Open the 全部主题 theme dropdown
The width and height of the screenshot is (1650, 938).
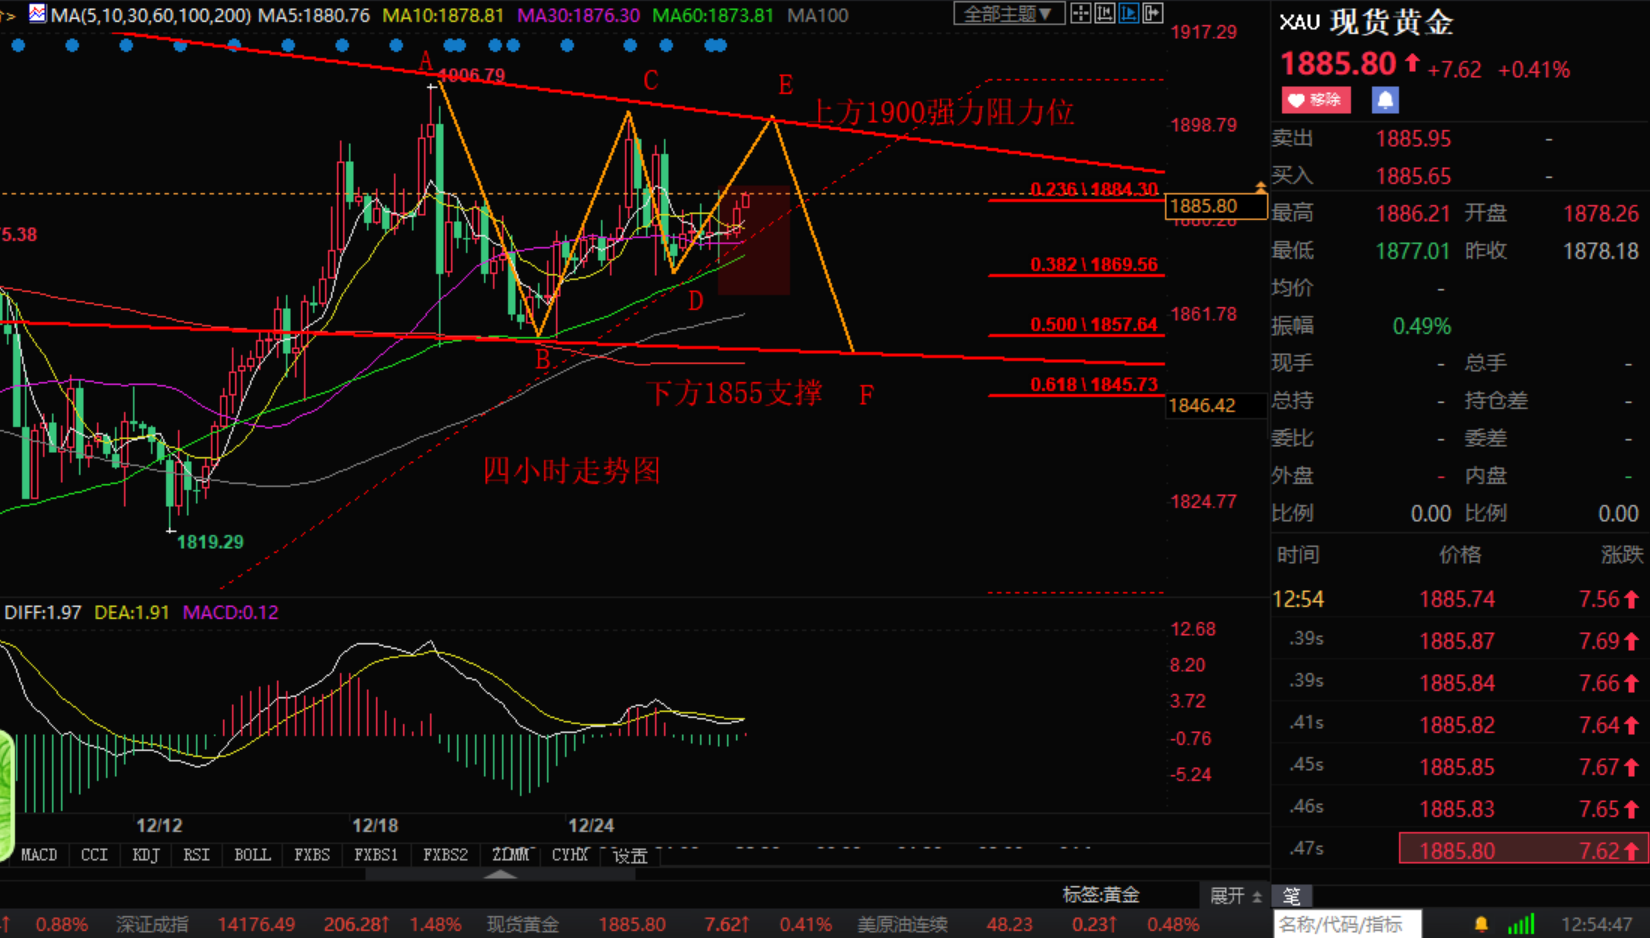1007,14
